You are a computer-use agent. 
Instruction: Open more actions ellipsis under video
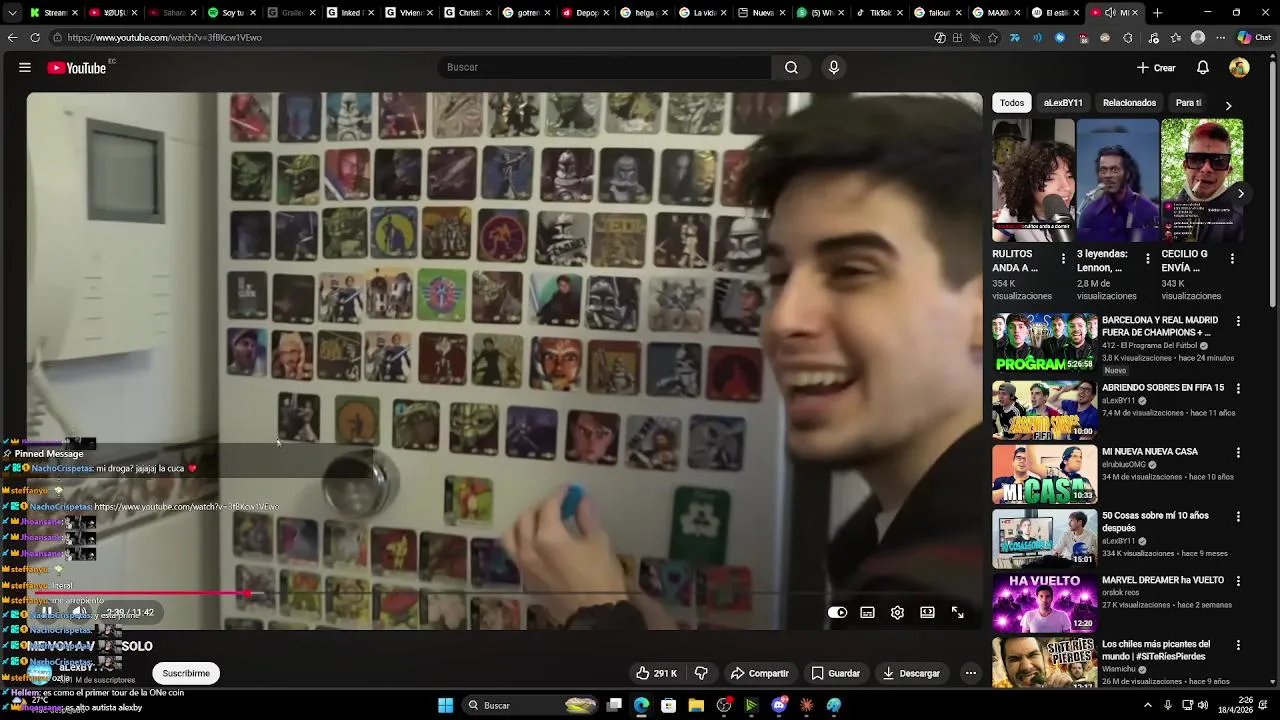point(970,673)
